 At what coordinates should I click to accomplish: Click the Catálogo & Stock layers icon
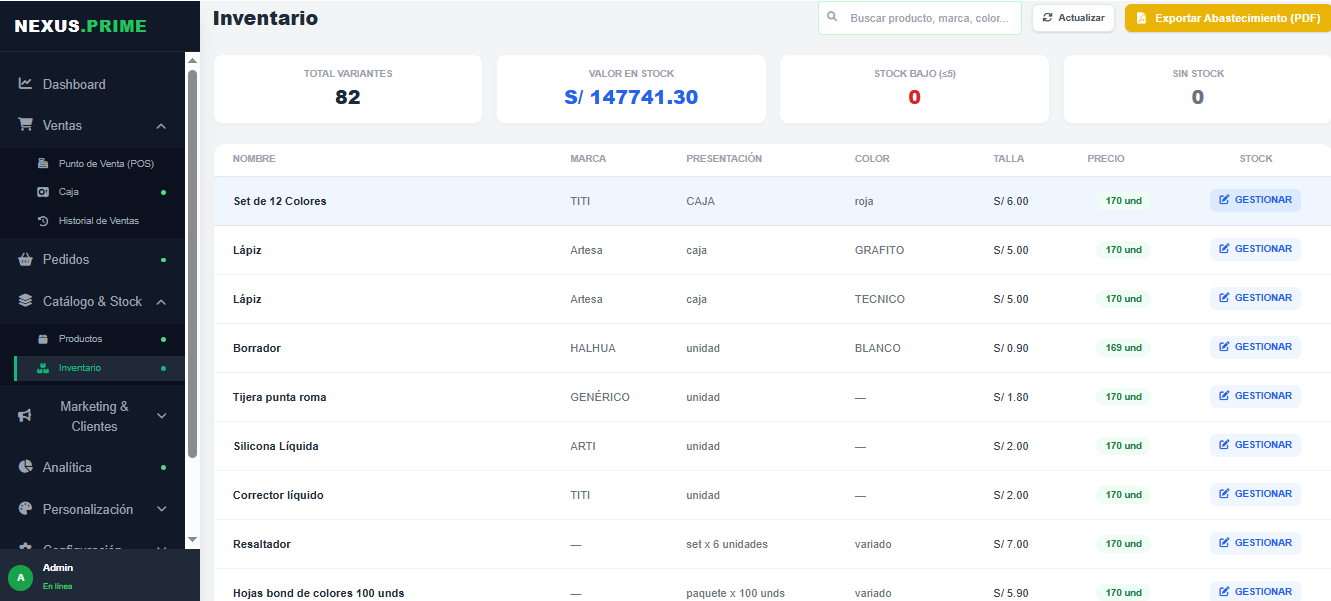point(25,301)
